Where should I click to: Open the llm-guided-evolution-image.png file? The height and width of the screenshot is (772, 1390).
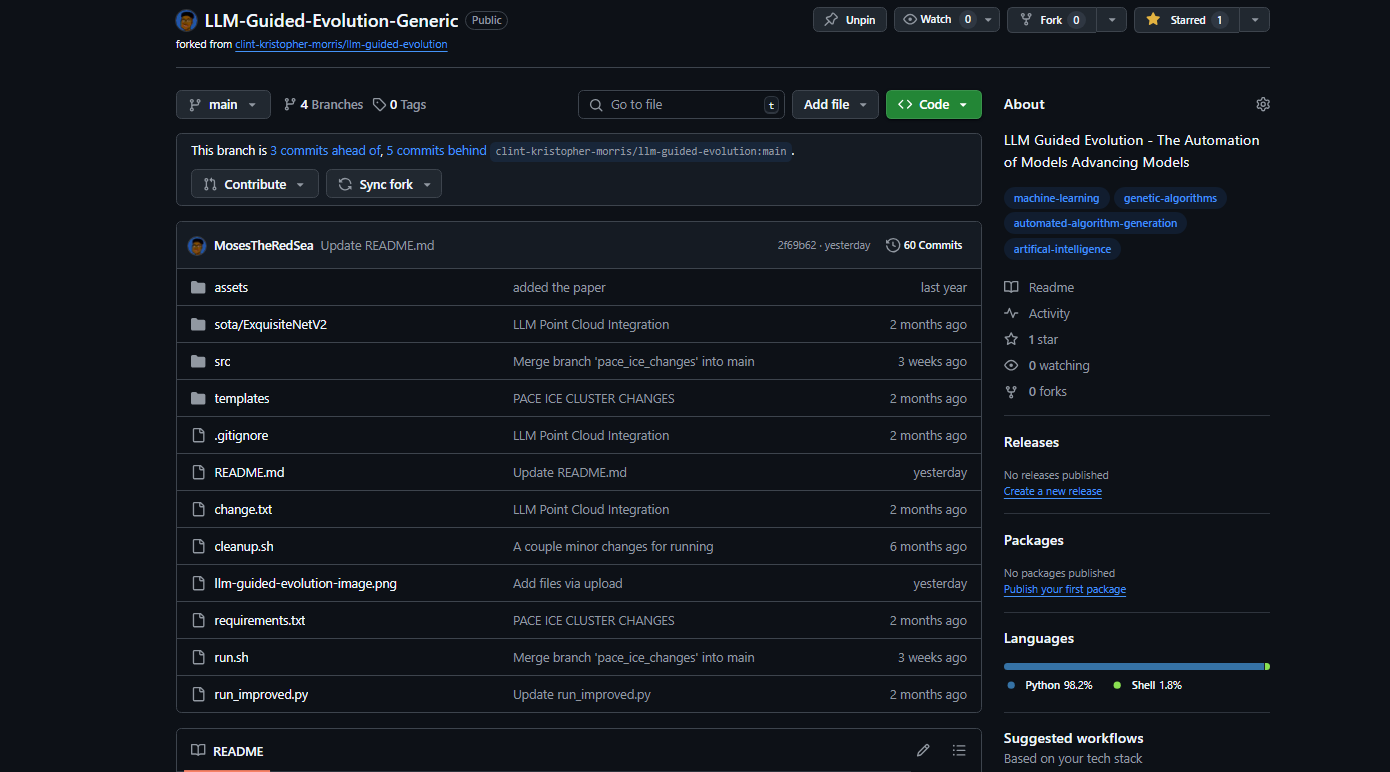tap(305, 583)
